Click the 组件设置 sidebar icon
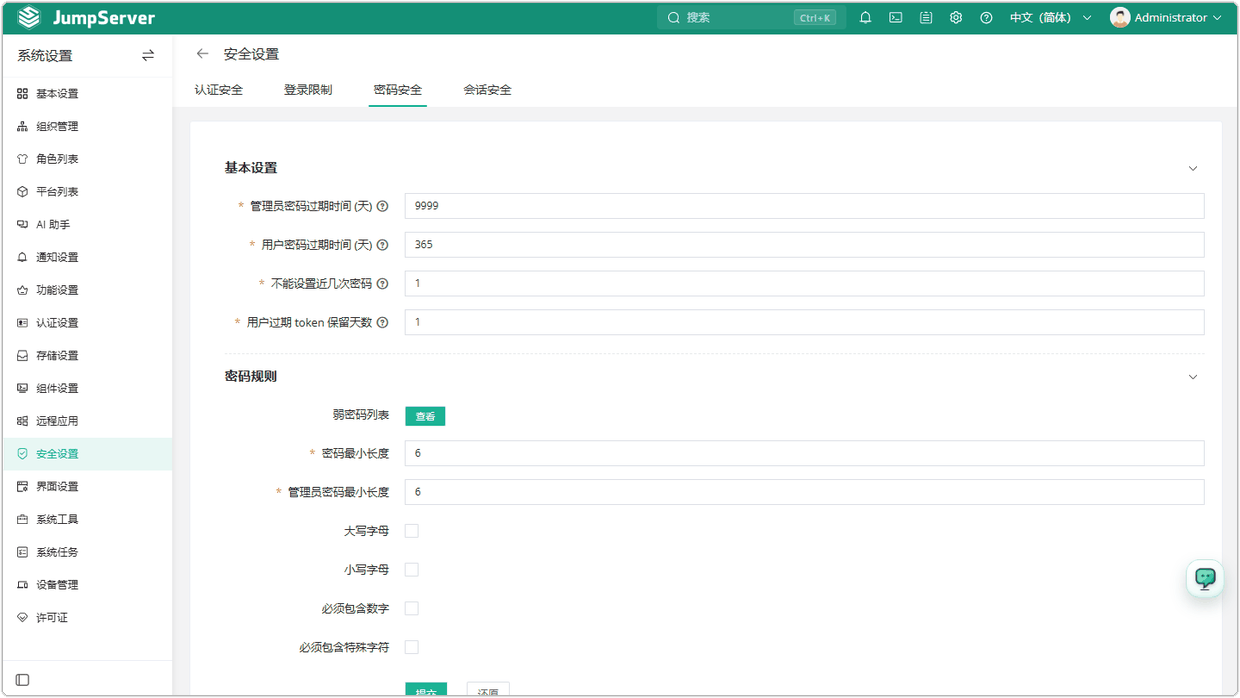This screenshot has height=698, width=1240. point(22,389)
